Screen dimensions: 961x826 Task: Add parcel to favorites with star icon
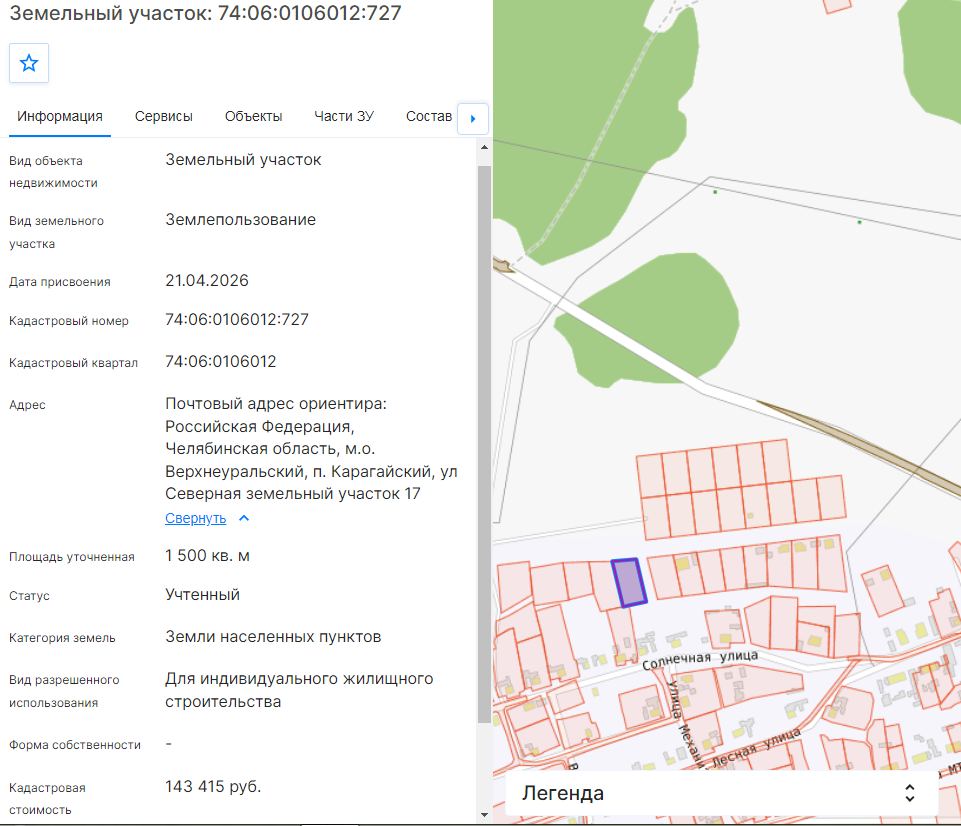pyautogui.click(x=29, y=63)
